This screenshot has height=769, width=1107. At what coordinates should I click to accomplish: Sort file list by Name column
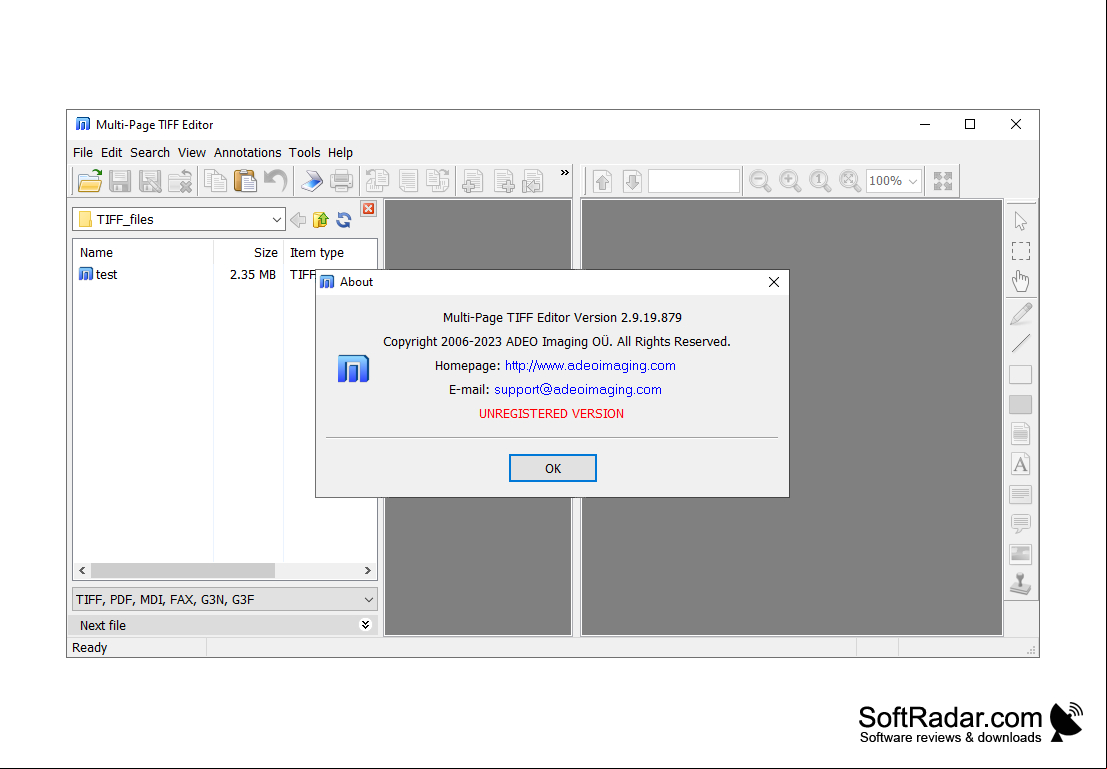coord(143,252)
